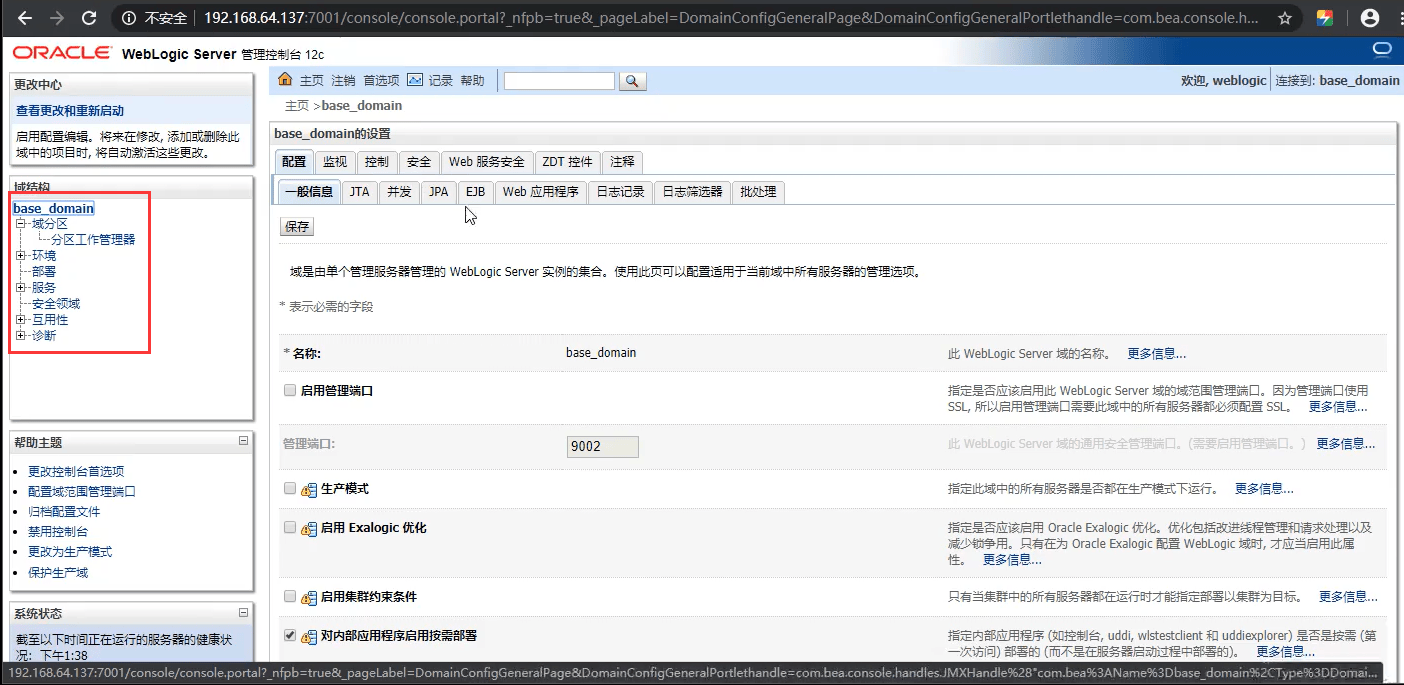Reload the page with the refresh icon
Screen dimensions: 1404x685
coord(89,18)
